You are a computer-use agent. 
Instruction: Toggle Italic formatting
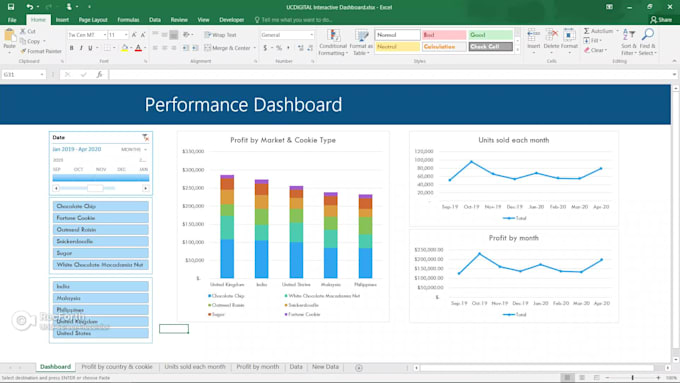pyautogui.click(x=81, y=48)
